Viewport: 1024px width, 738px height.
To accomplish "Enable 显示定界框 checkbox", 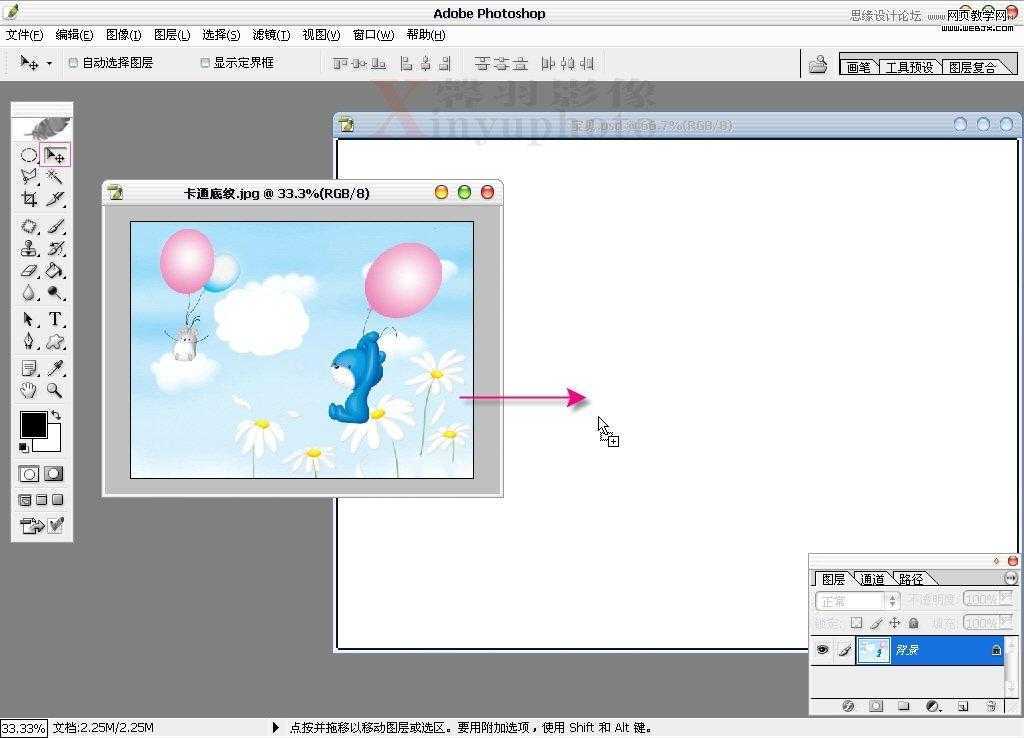I will pos(205,62).
